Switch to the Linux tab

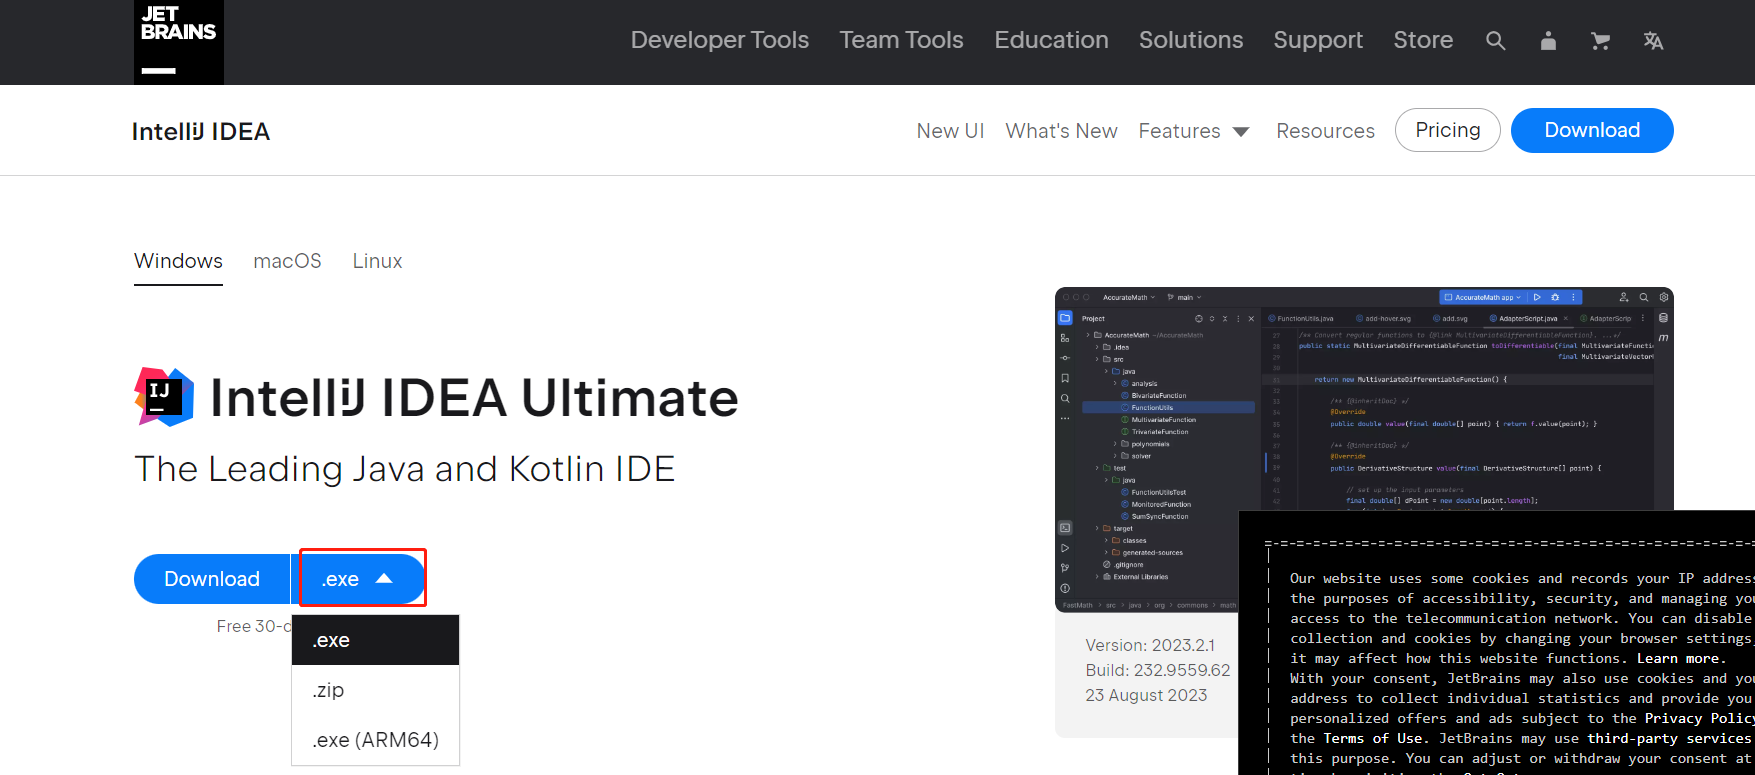(377, 261)
